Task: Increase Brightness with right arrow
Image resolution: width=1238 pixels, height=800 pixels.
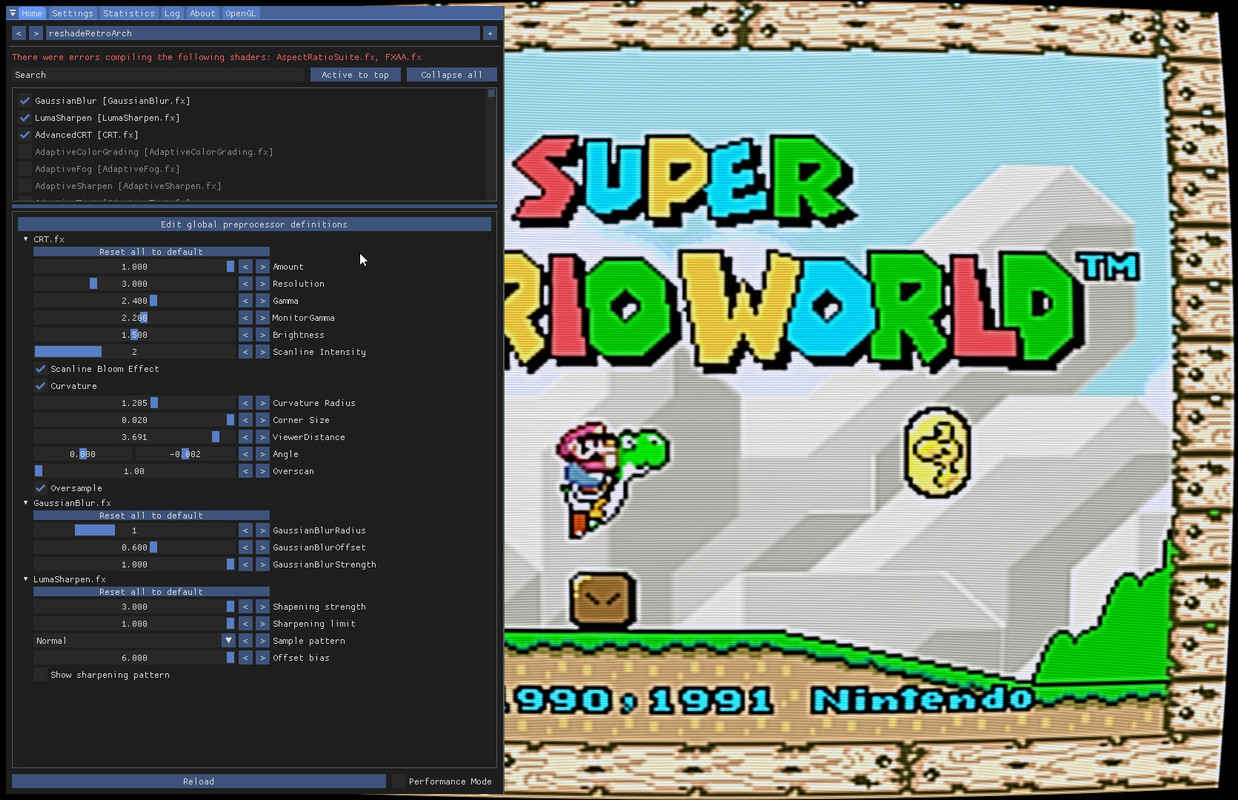Action: pyautogui.click(x=262, y=335)
